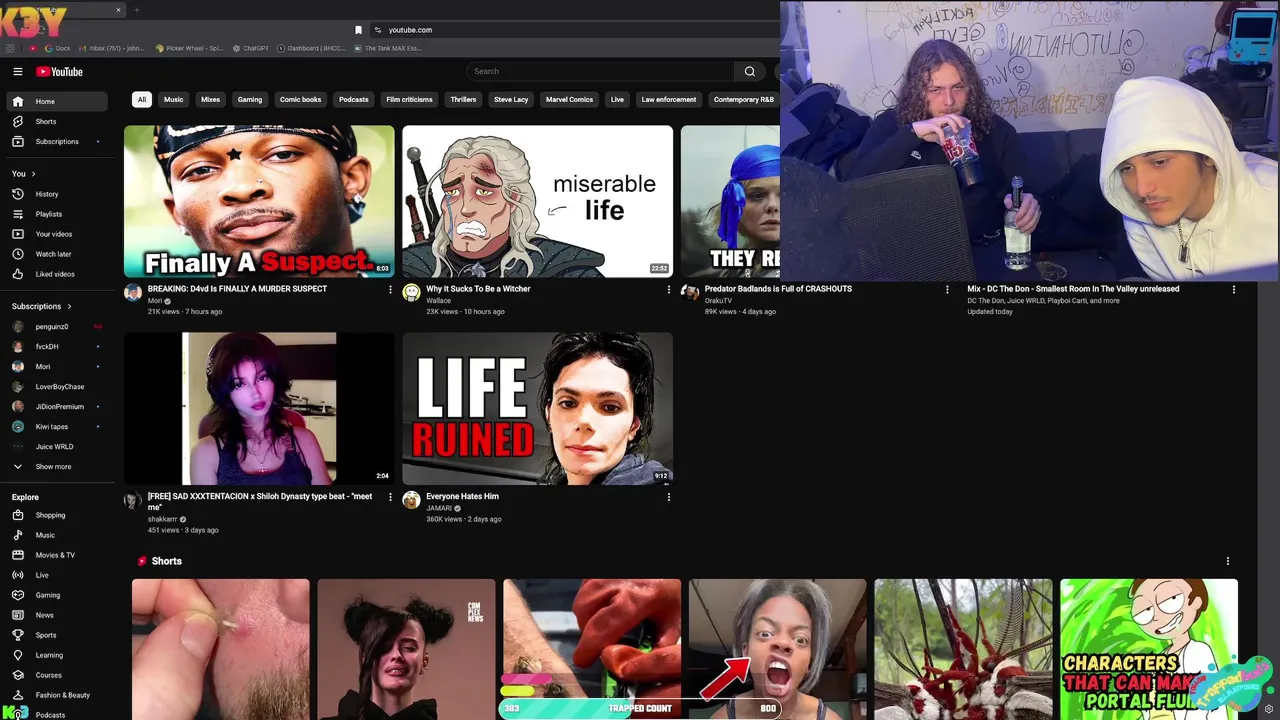Open Courses in the Explore section

tap(57, 675)
